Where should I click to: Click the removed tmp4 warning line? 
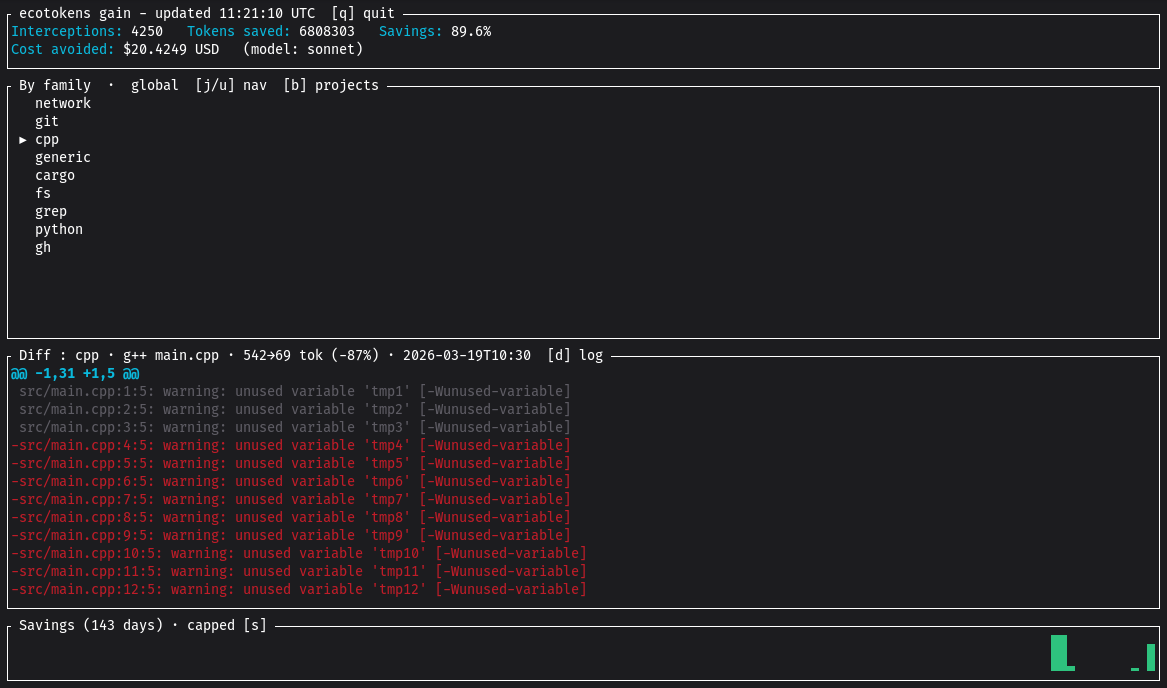coord(291,445)
